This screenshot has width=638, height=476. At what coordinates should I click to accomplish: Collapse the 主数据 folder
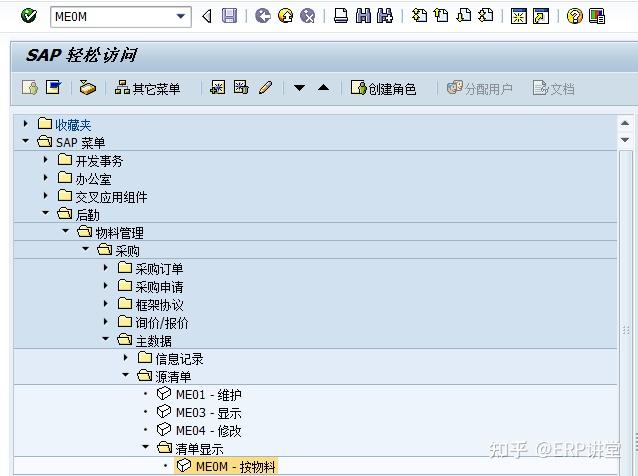(105, 338)
